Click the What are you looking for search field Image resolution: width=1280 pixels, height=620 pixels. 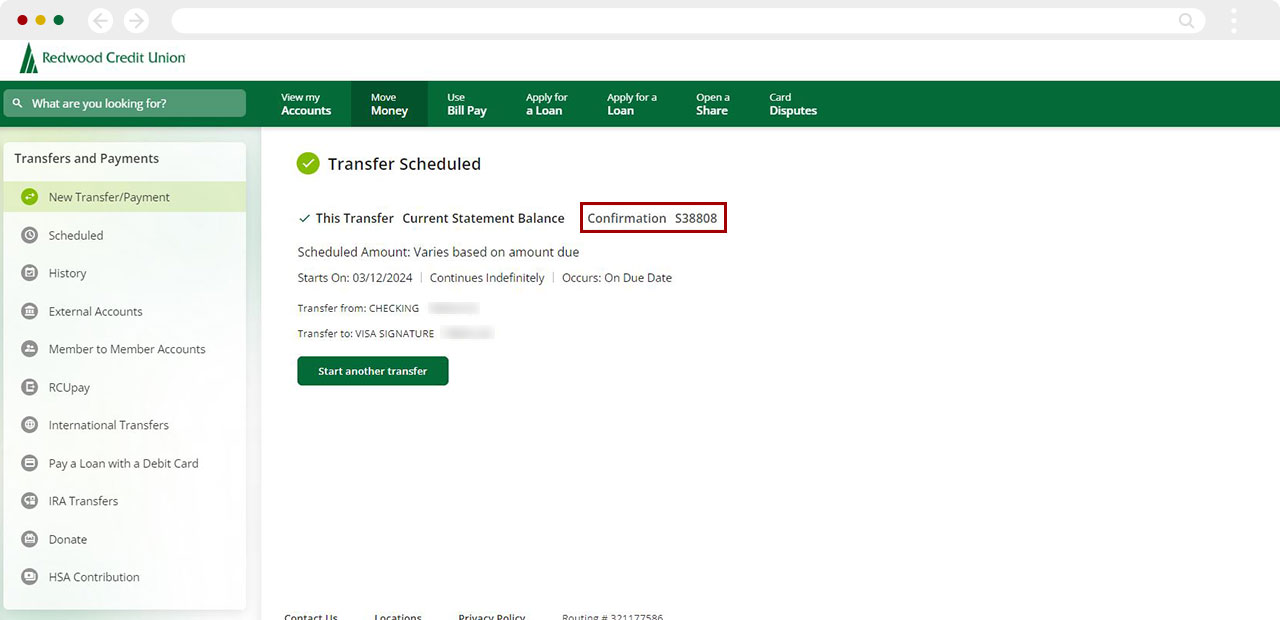(124, 103)
